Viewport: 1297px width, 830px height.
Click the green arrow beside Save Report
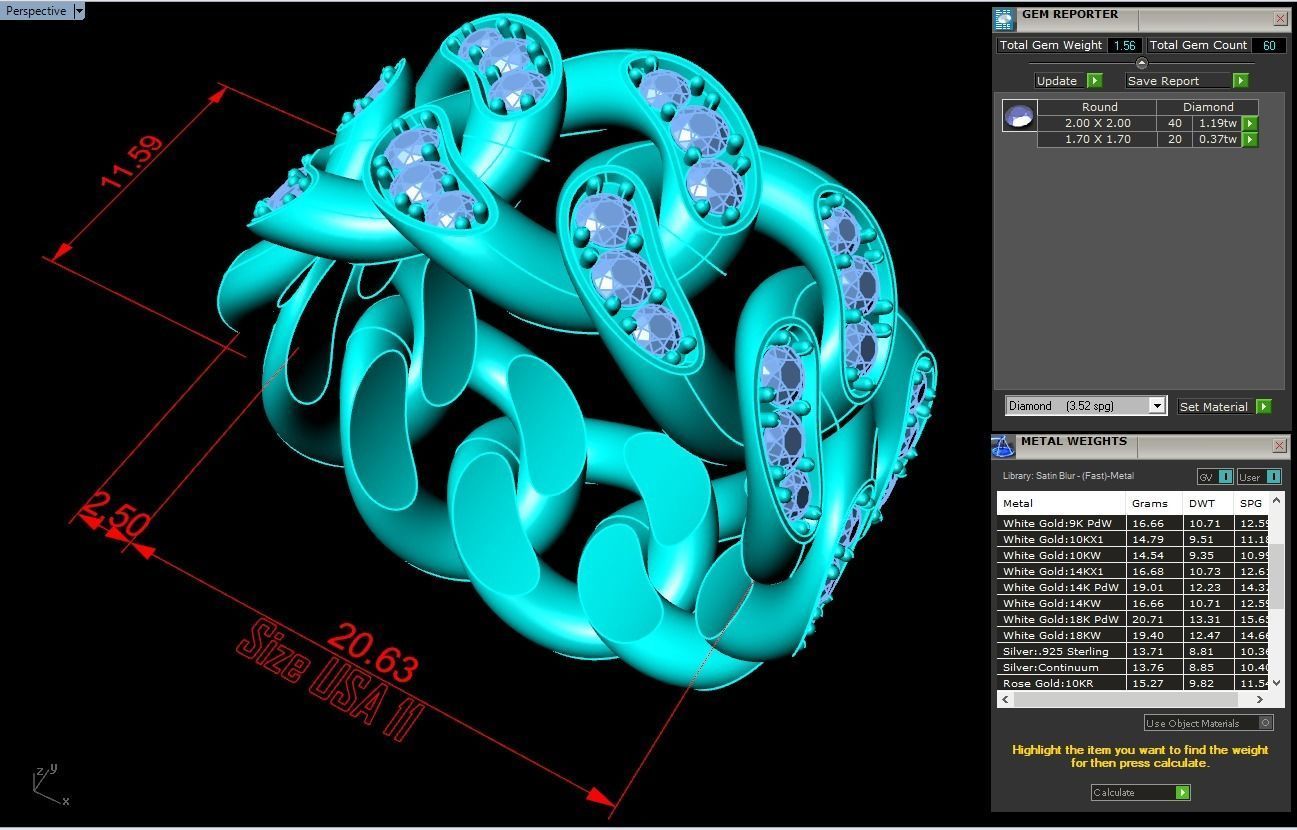[1241, 81]
